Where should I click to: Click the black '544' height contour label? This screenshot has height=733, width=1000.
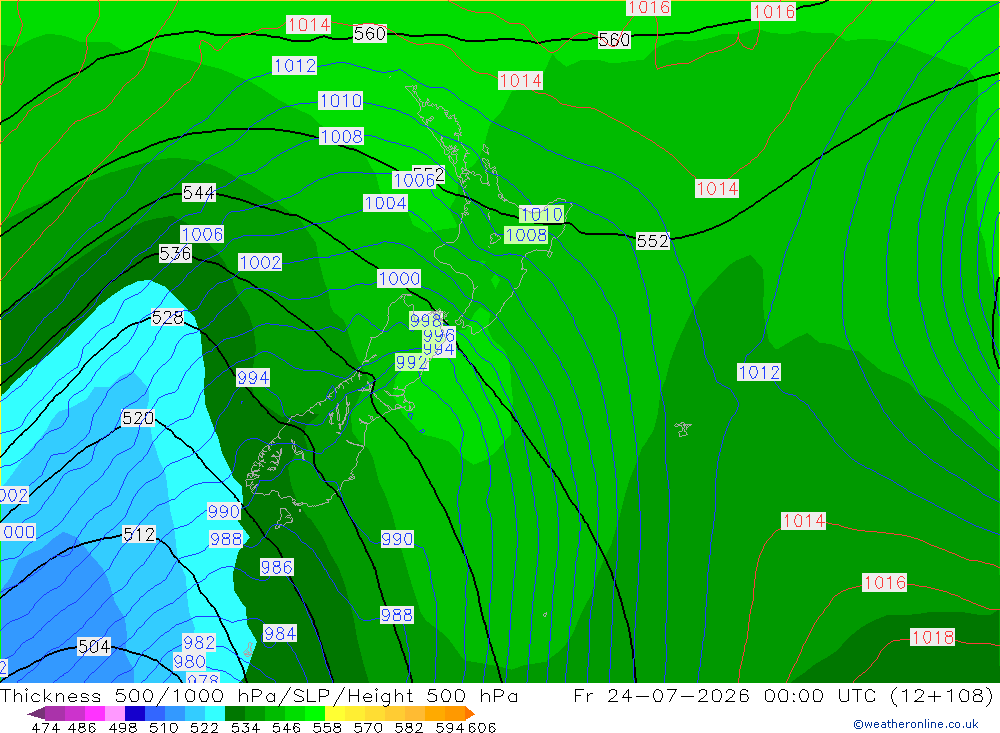coord(199,193)
